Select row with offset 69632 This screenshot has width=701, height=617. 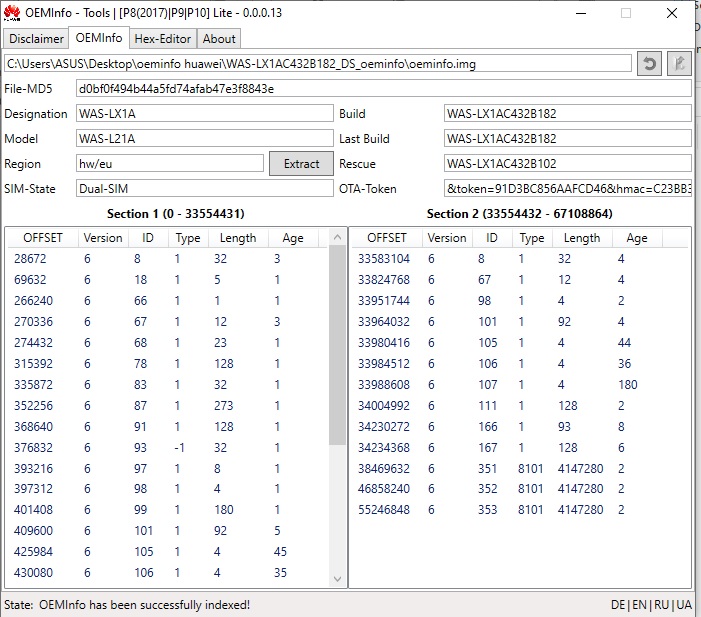[x=168, y=279]
